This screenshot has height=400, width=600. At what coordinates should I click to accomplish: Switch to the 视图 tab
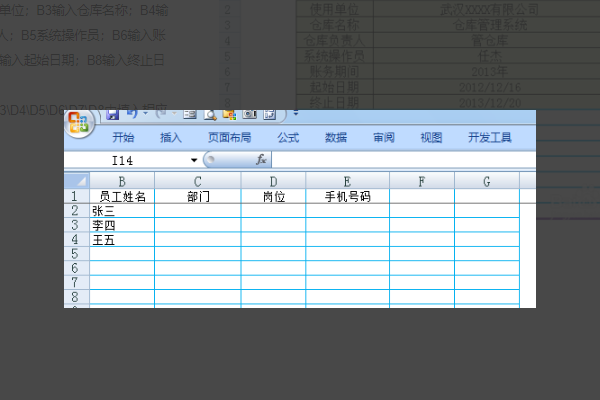[x=431, y=137]
